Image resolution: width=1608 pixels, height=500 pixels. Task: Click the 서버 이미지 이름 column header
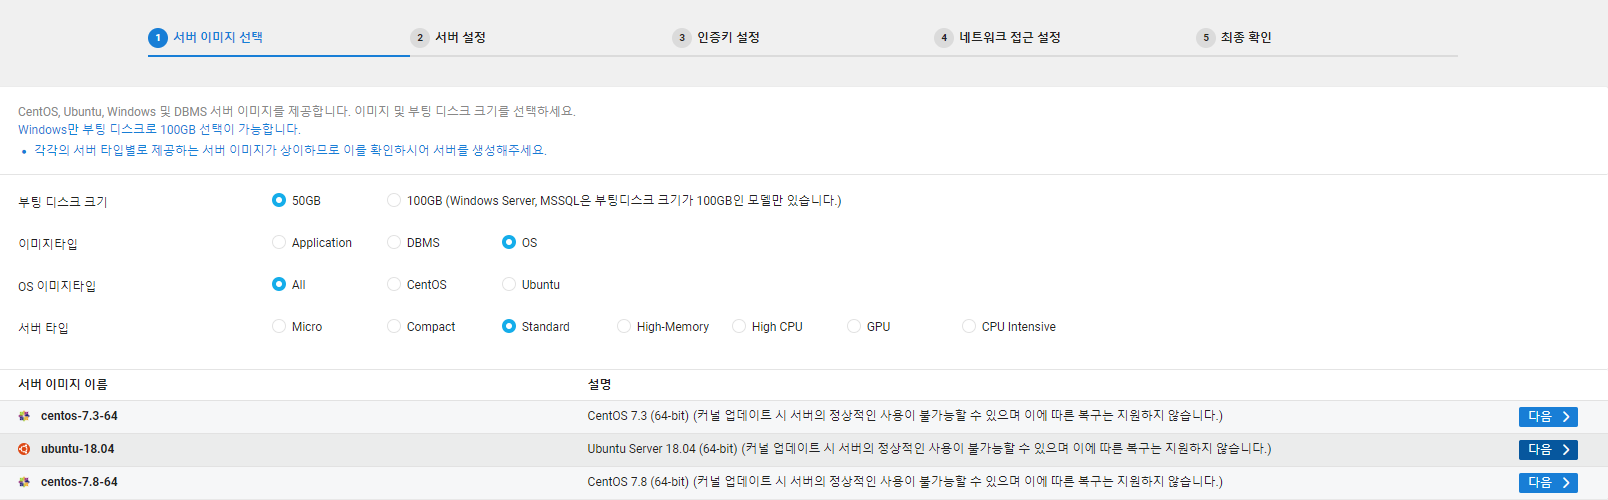coord(62,384)
